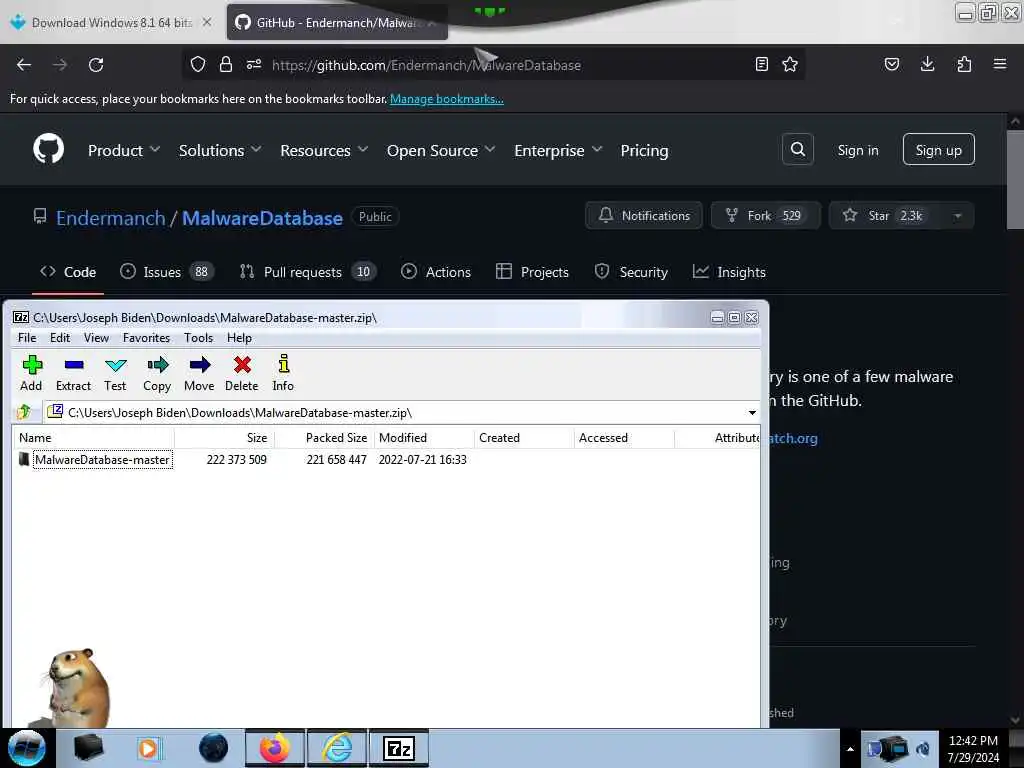Click the tracking protection shield icon
The width and height of the screenshot is (1024, 768).
pyautogui.click(x=198, y=64)
